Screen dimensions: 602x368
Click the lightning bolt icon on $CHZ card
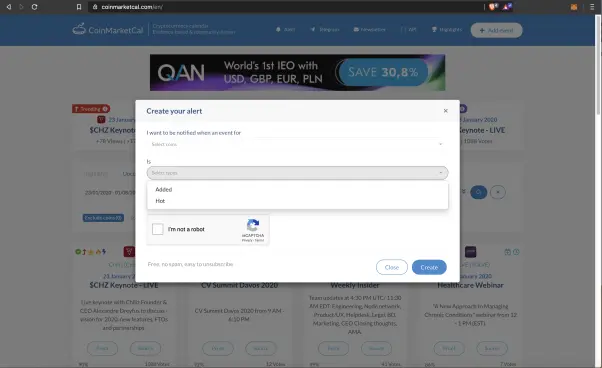[104, 252]
